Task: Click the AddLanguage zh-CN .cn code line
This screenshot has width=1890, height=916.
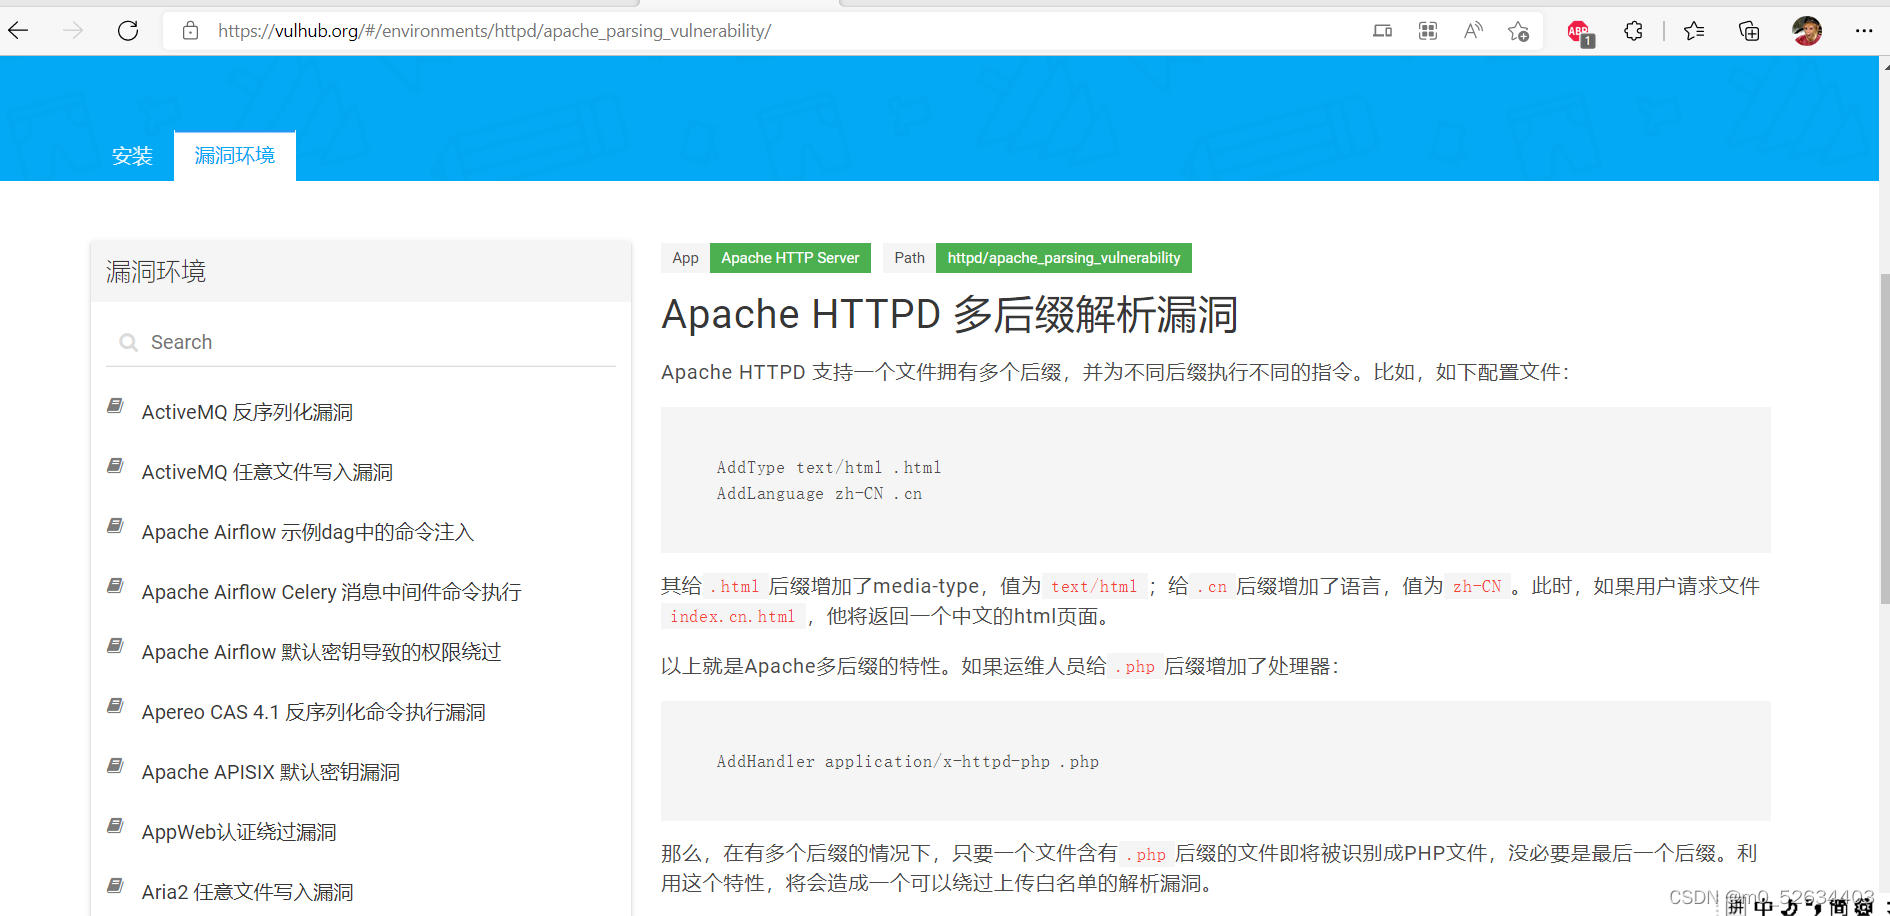Action: (x=819, y=493)
